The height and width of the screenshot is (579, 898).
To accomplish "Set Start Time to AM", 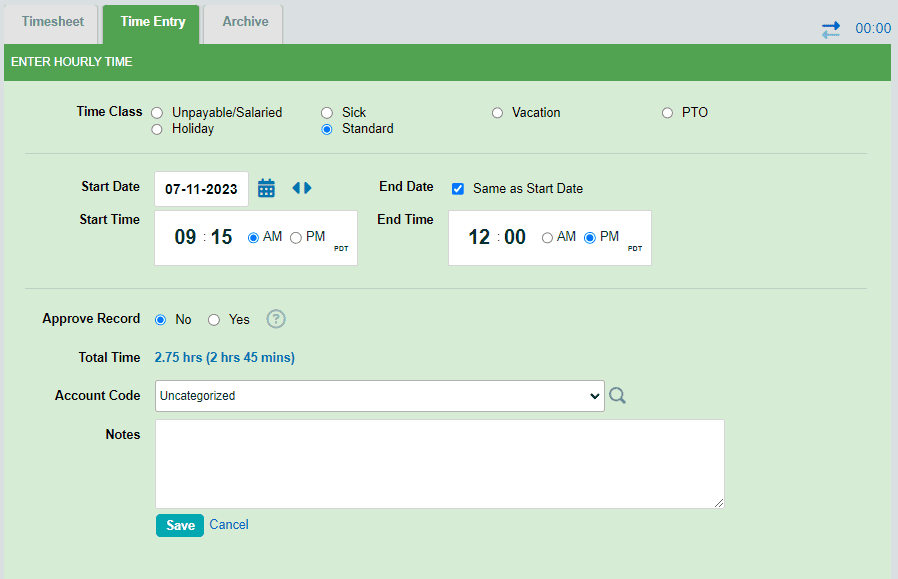I will click(253, 238).
